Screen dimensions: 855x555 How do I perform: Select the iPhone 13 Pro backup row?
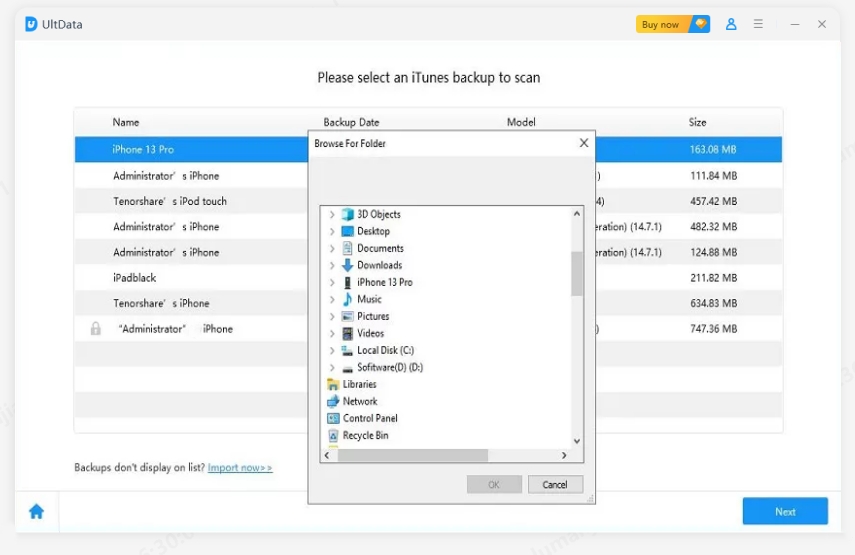tap(428, 149)
